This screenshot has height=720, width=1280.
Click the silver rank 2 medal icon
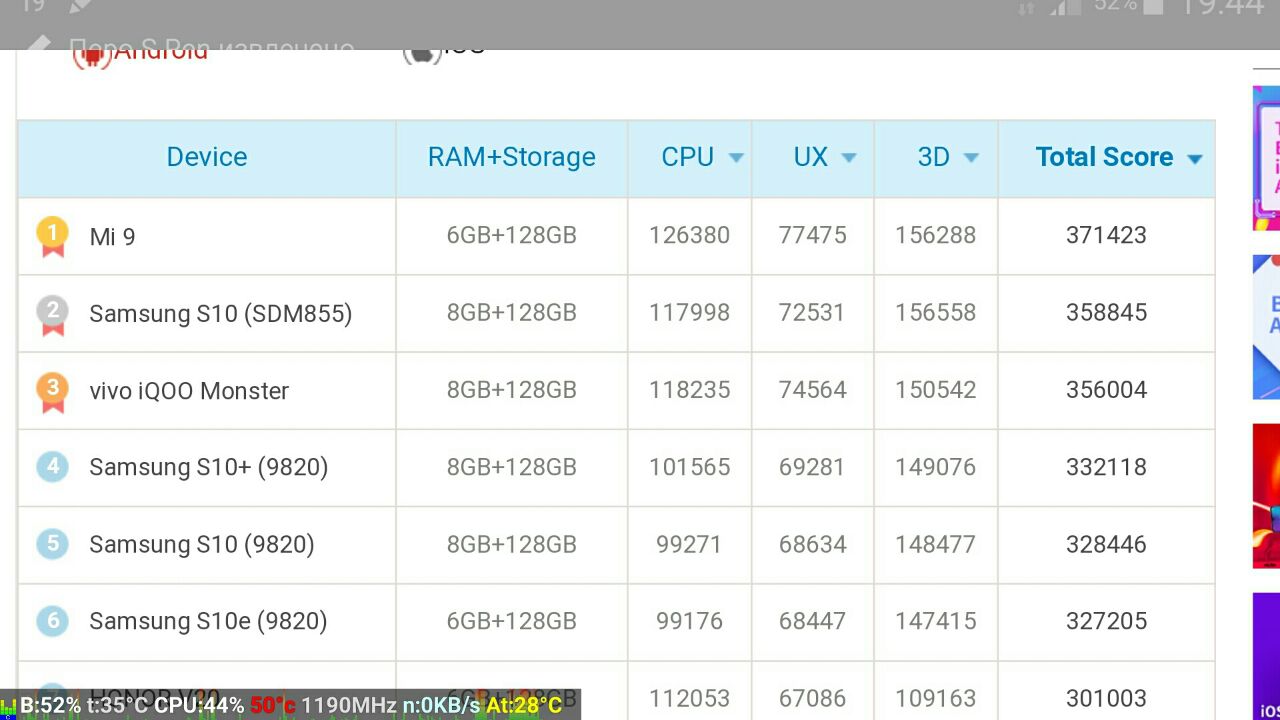pos(52,314)
